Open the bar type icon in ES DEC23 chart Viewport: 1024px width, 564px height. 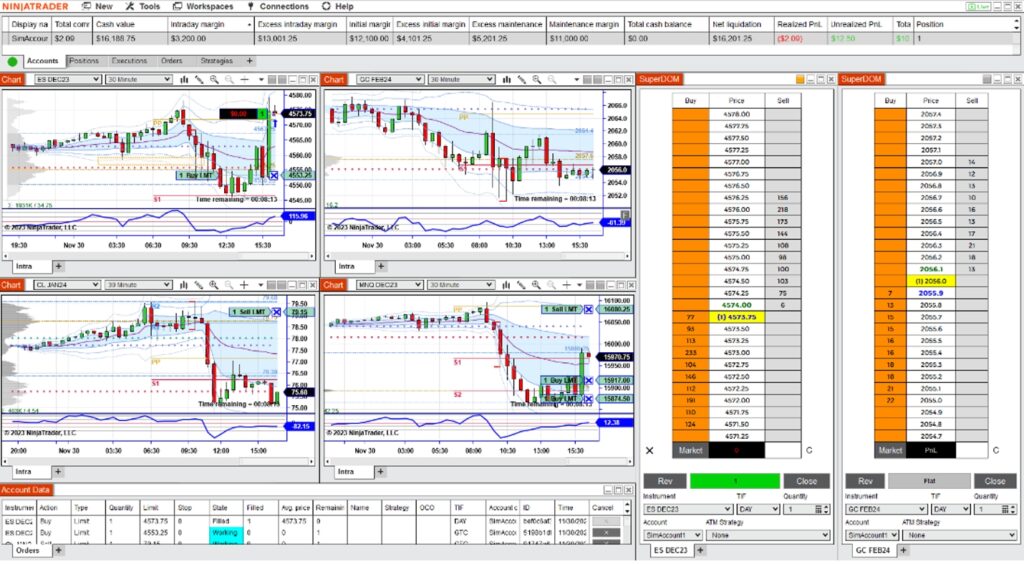[x=184, y=80]
